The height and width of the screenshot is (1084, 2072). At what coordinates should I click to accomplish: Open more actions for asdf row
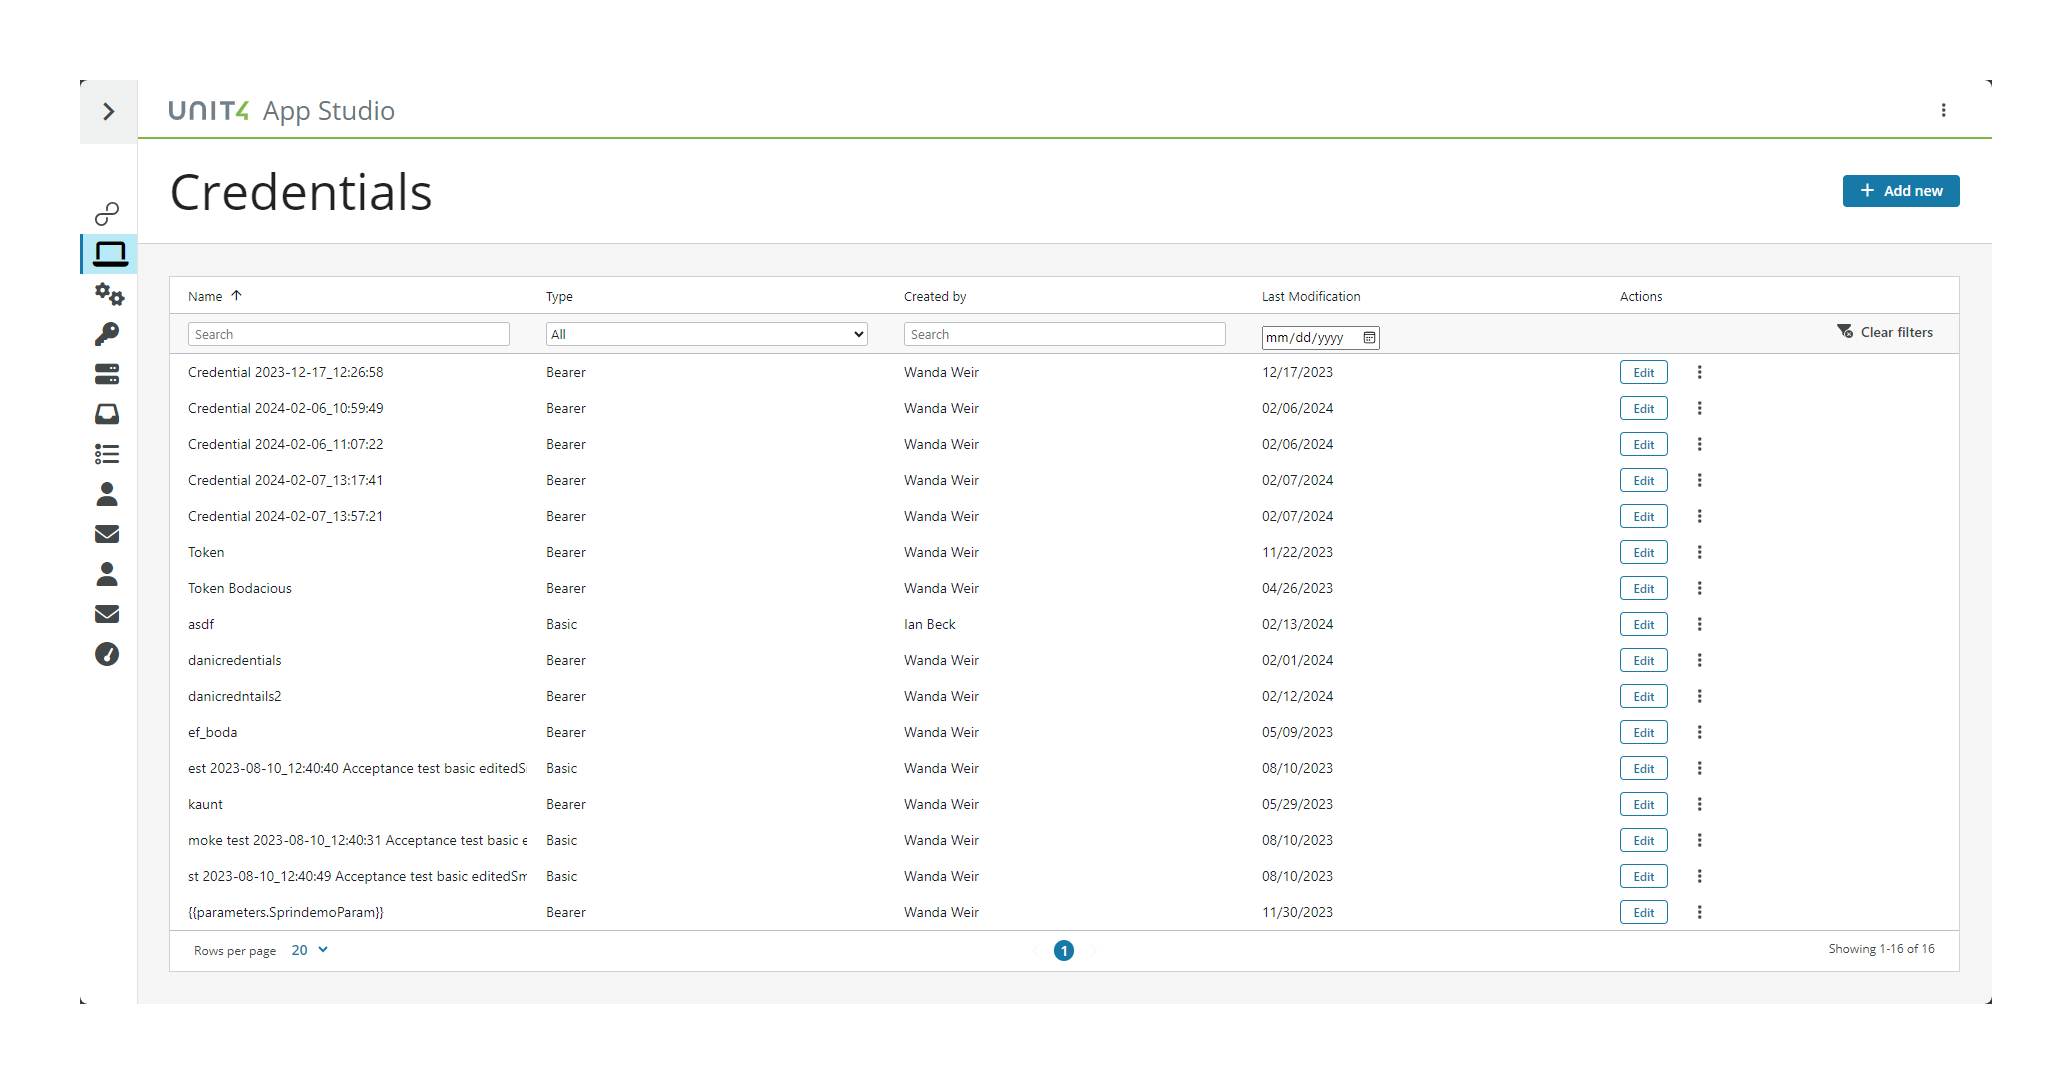tap(1699, 624)
